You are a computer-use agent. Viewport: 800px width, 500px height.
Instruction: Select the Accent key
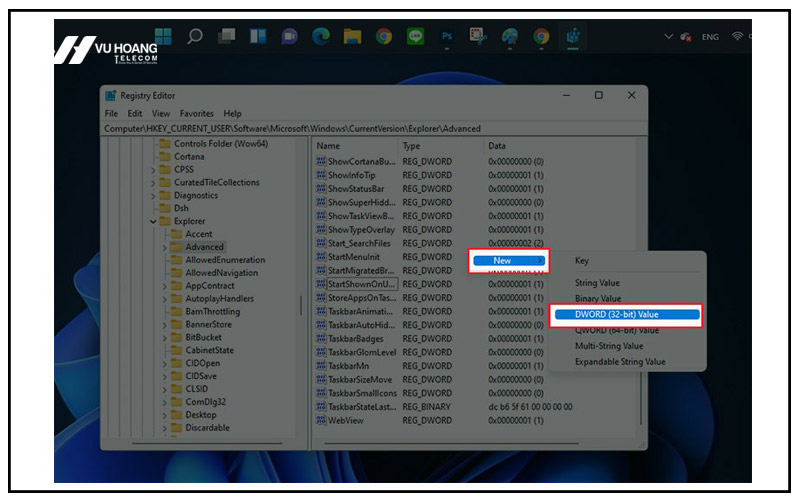(x=198, y=234)
